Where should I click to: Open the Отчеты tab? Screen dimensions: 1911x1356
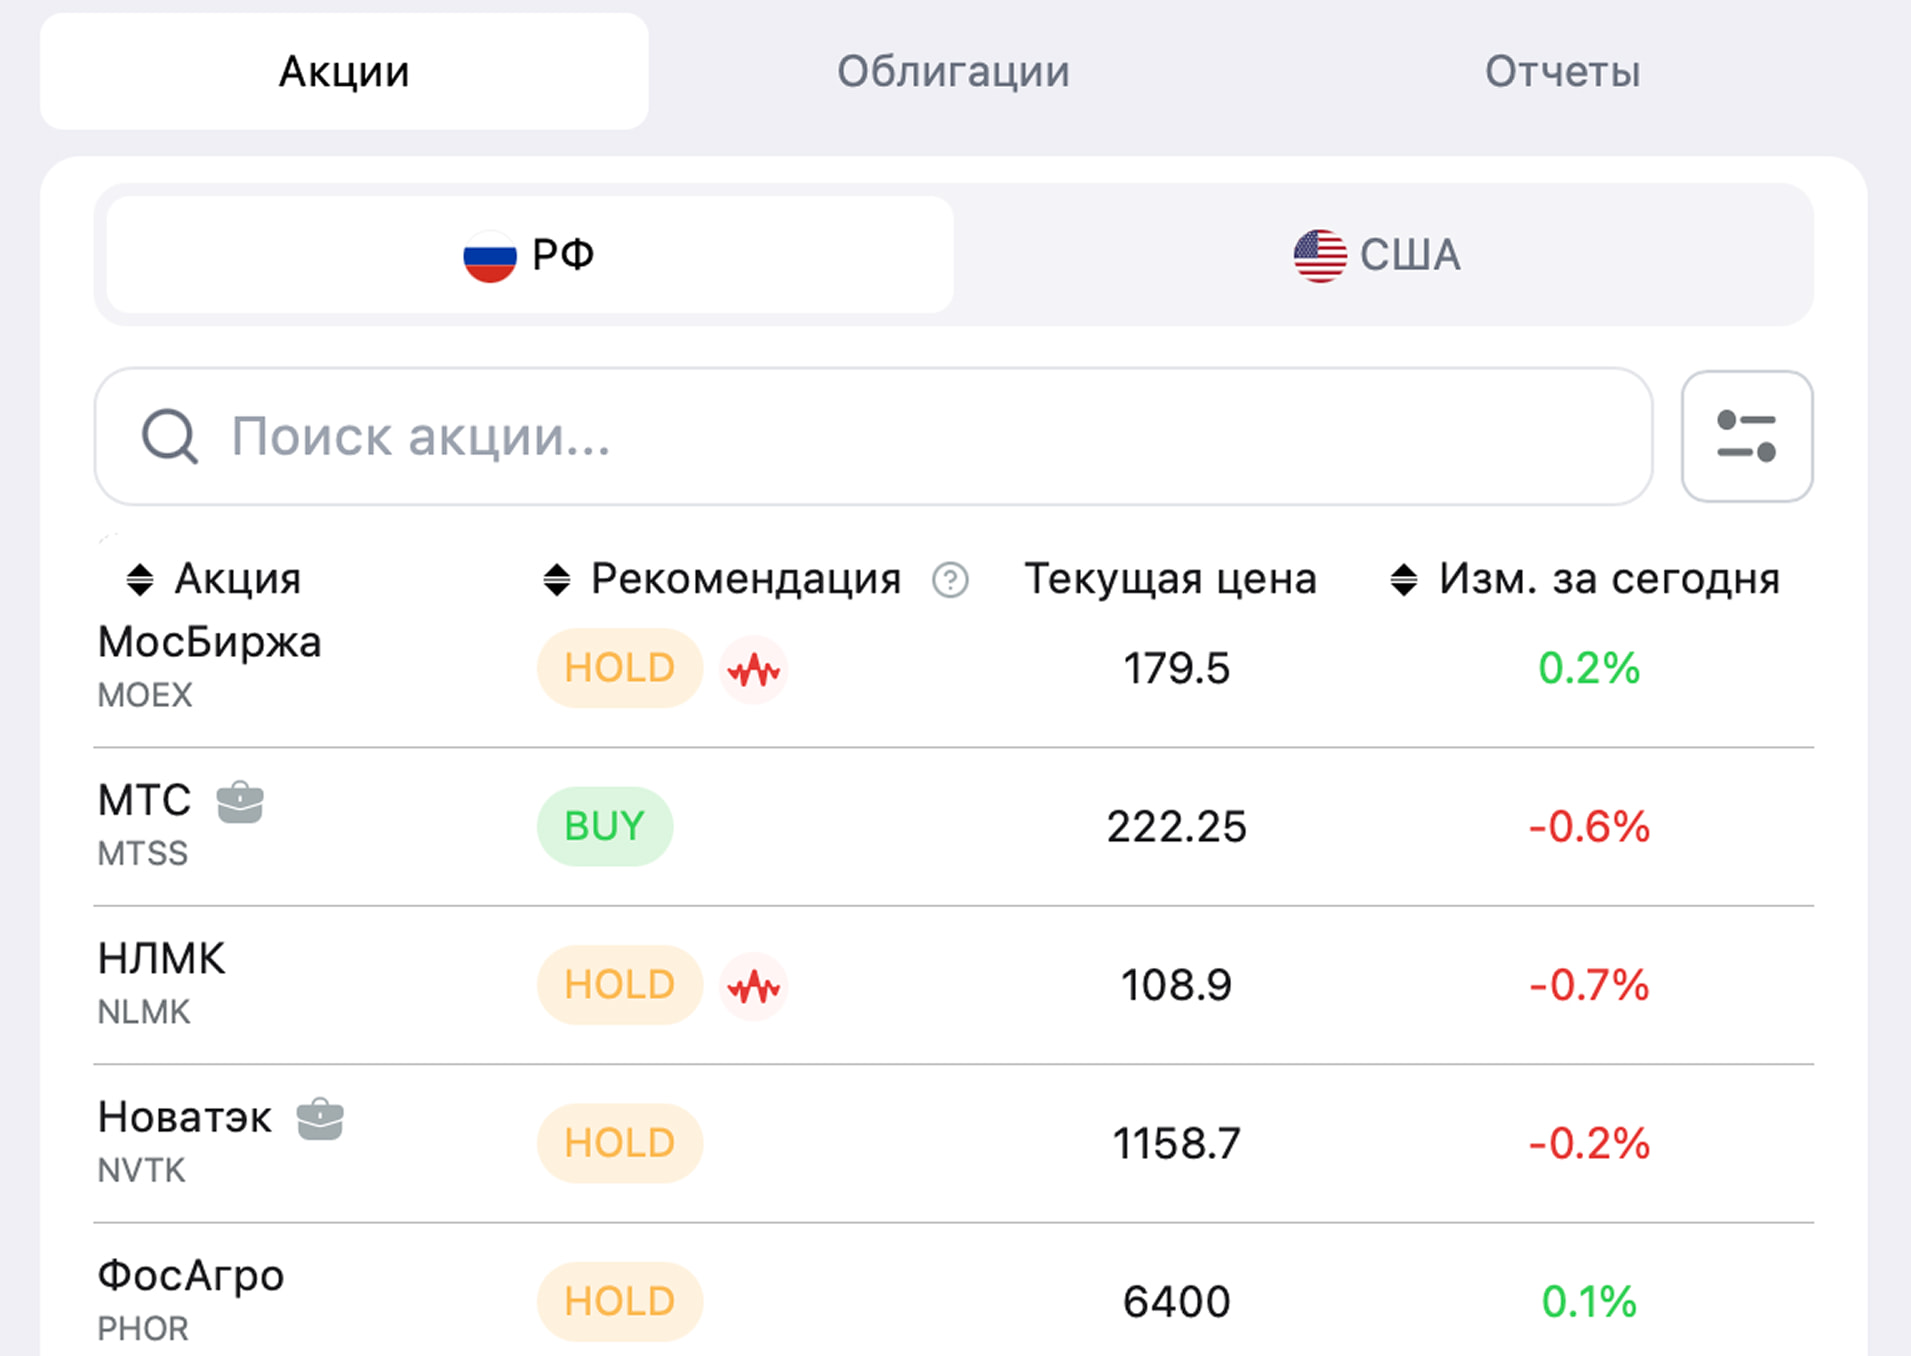click(x=1563, y=70)
